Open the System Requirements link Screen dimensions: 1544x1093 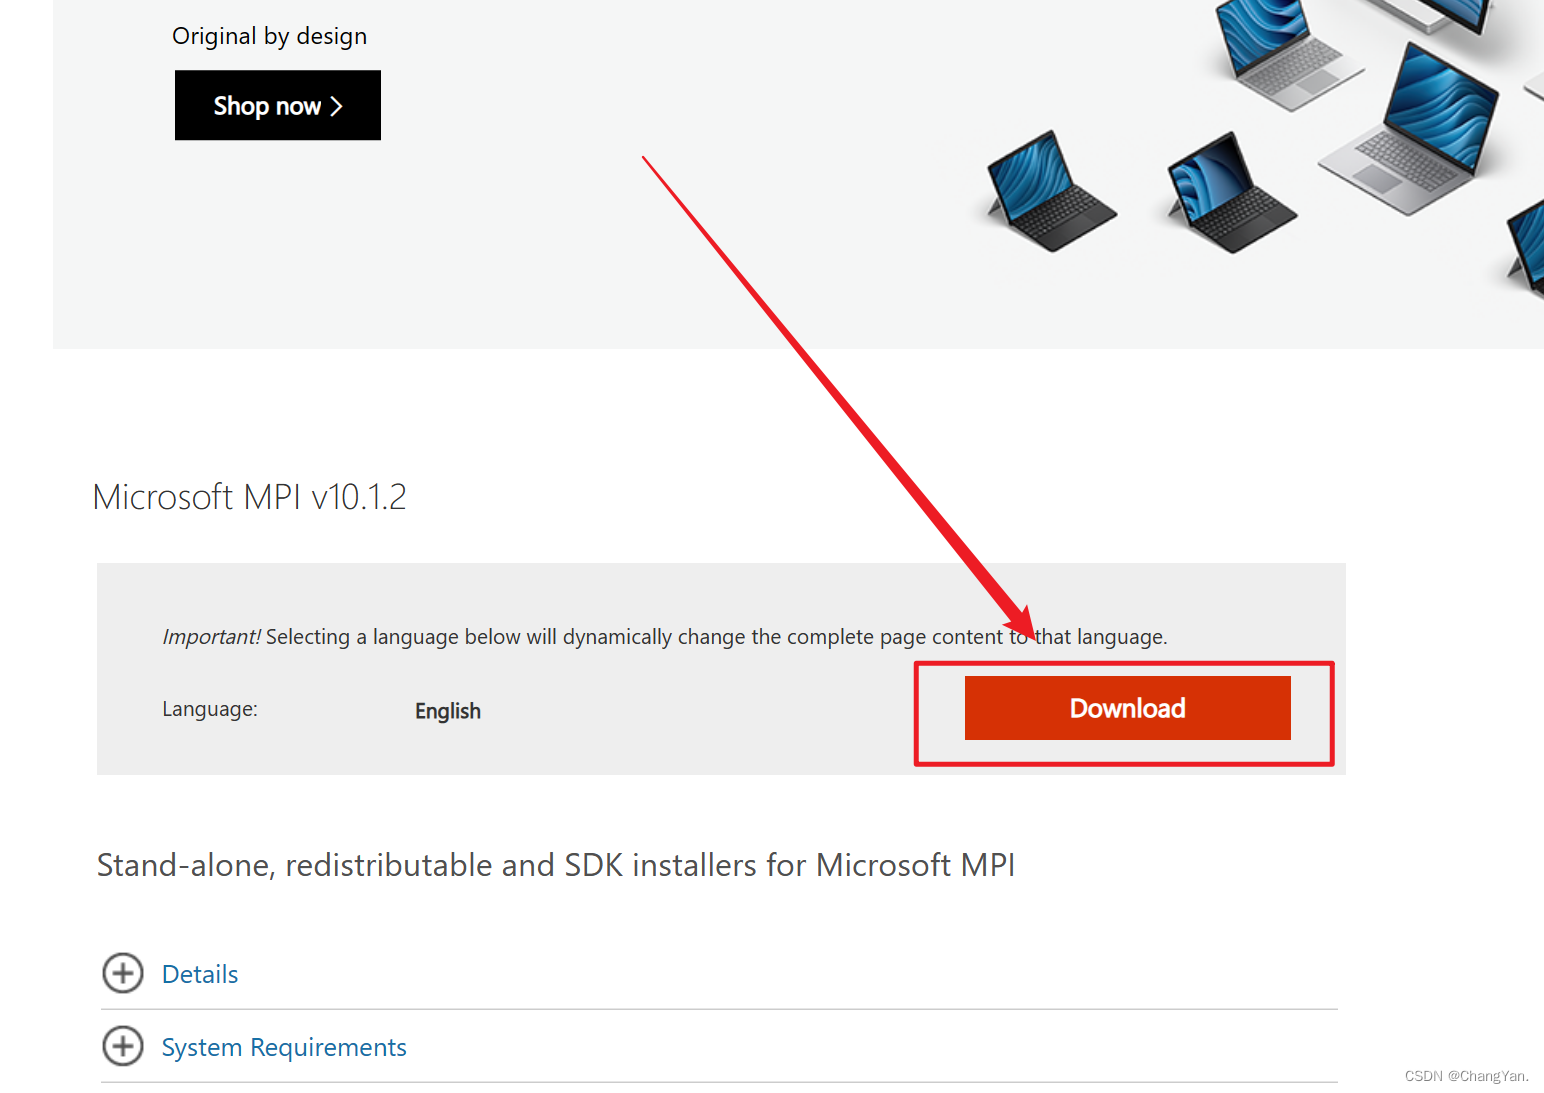(x=284, y=1047)
